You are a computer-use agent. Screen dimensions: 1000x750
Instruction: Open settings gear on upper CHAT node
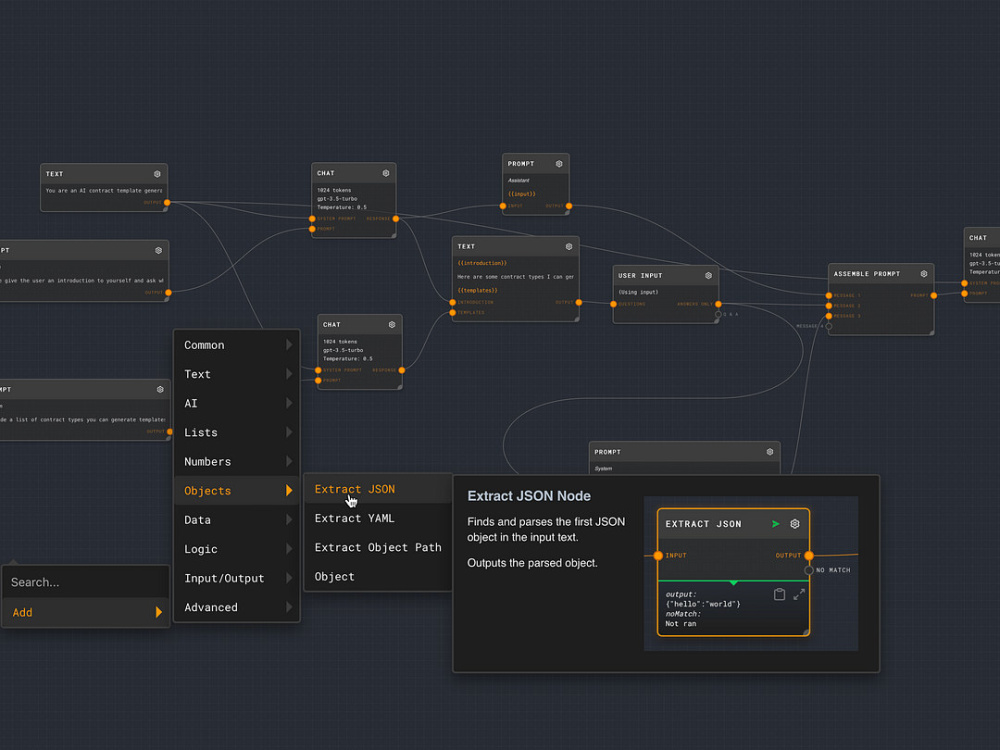[x=386, y=173]
